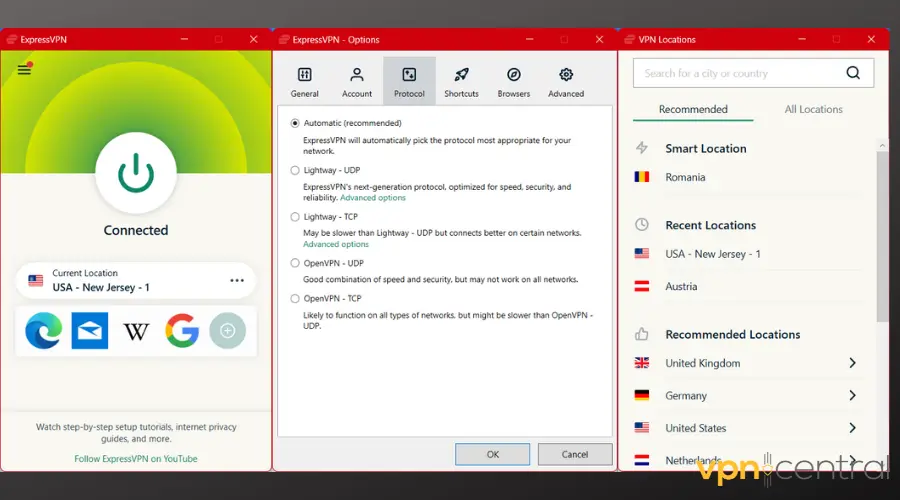Screen dimensions: 900x500
Task: Click the power button to disconnect VPN
Action: click(x=136, y=174)
